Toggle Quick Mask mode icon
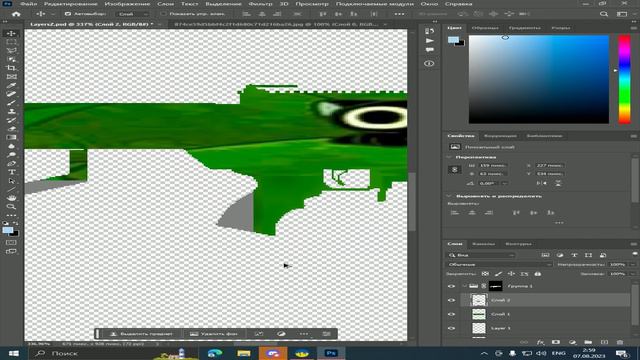 click(x=11, y=242)
